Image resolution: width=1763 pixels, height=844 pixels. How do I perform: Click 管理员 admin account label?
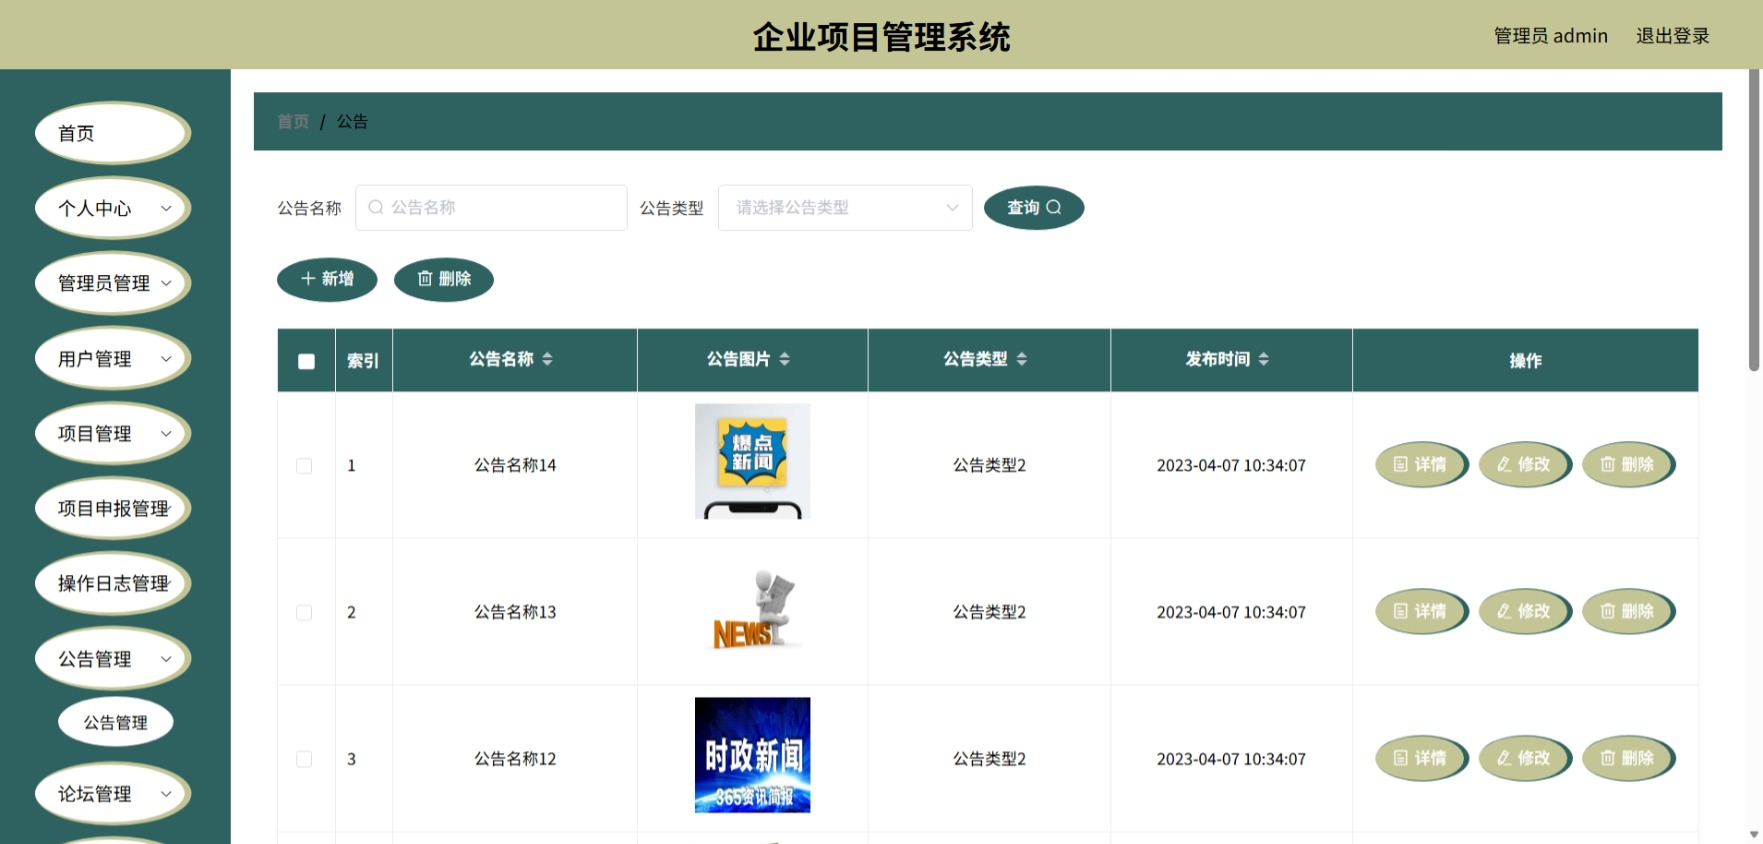pos(1550,36)
